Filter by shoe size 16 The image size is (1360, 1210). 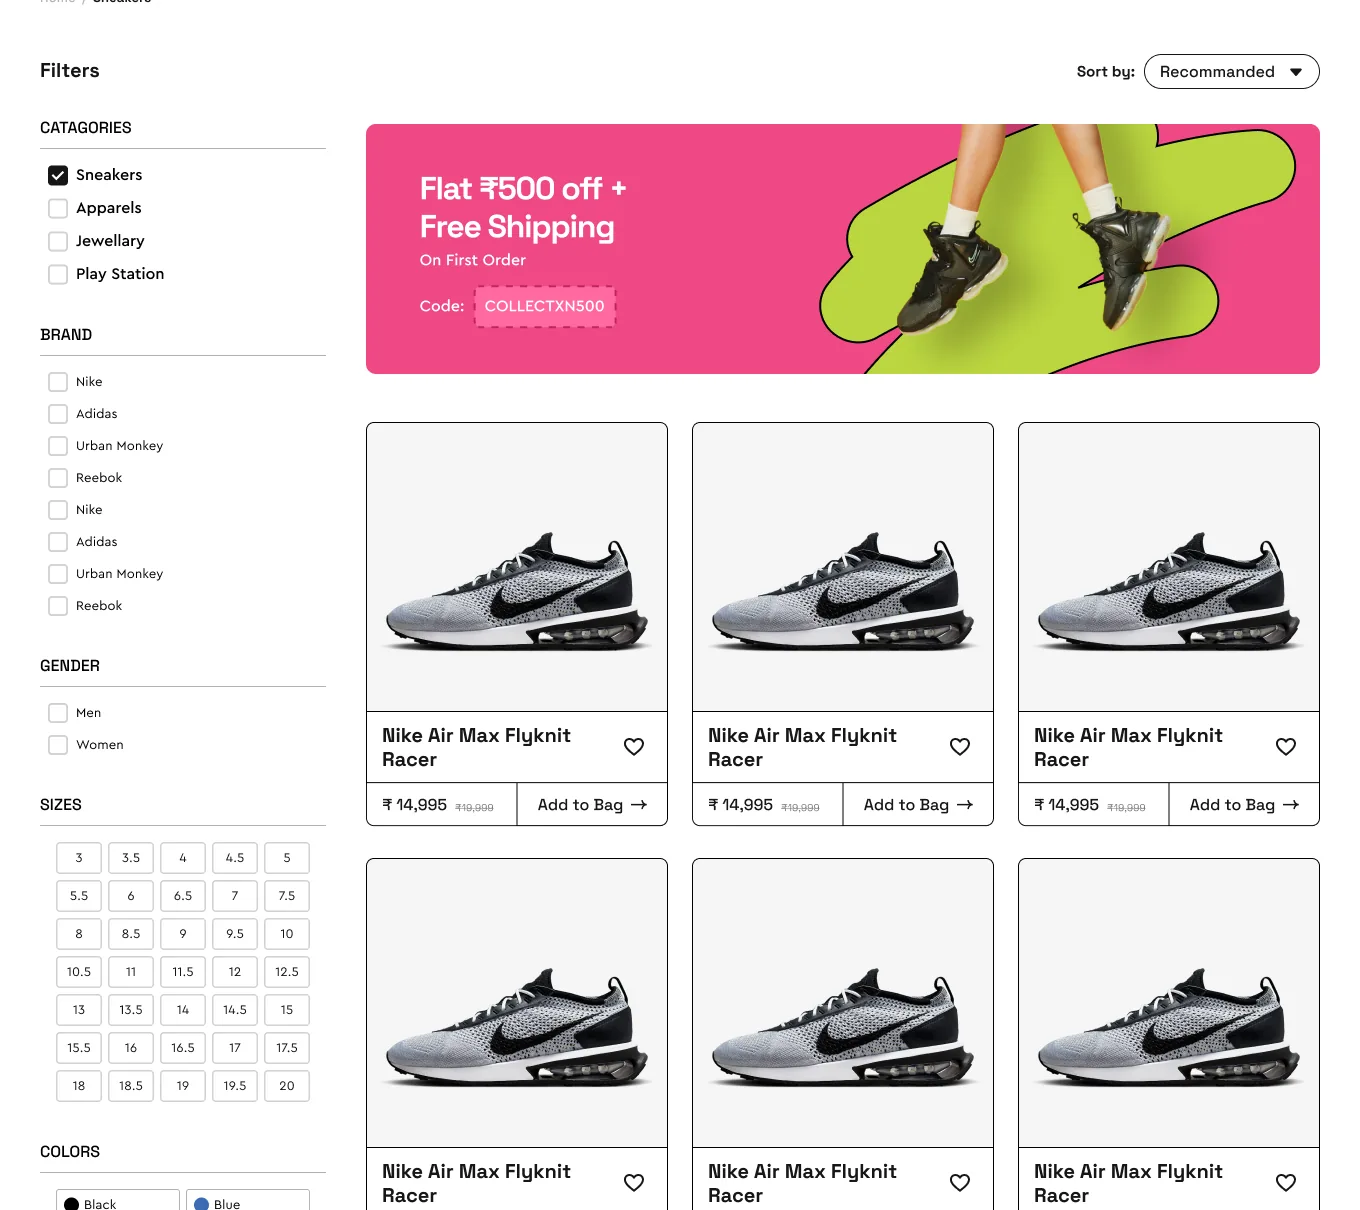tap(131, 1048)
